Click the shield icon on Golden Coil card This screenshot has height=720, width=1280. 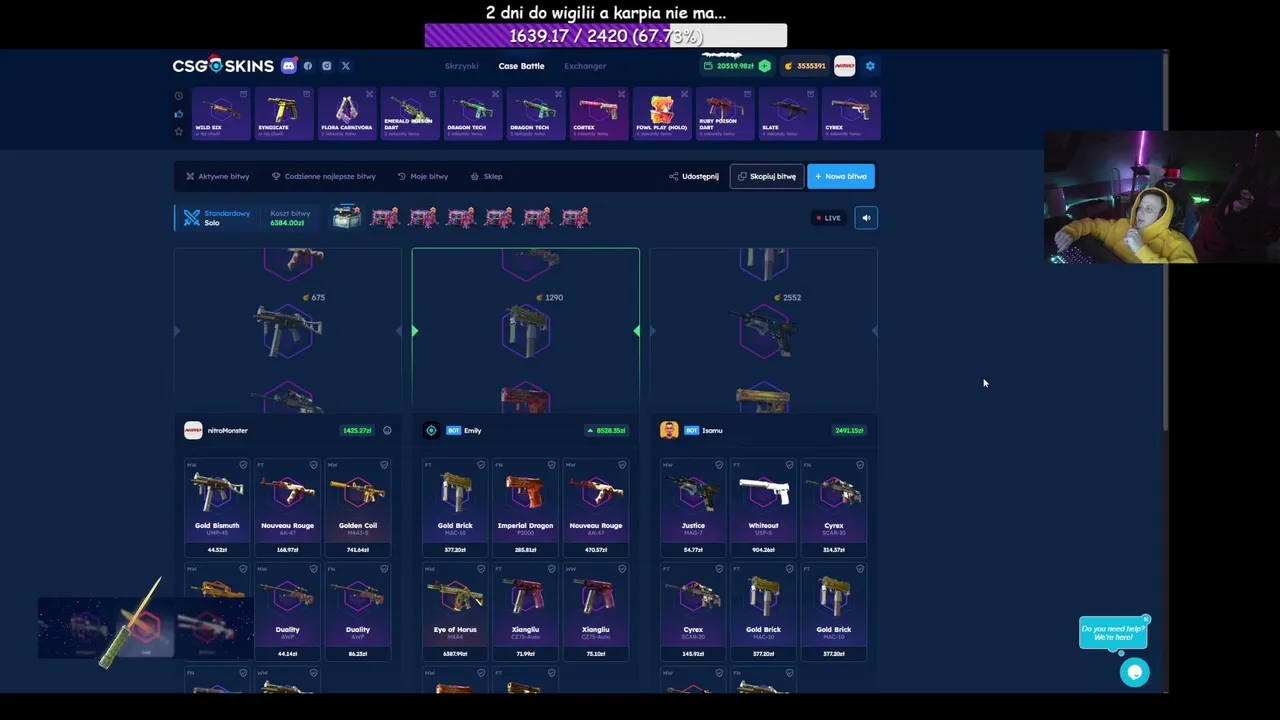pyautogui.click(x=384, y=465)
